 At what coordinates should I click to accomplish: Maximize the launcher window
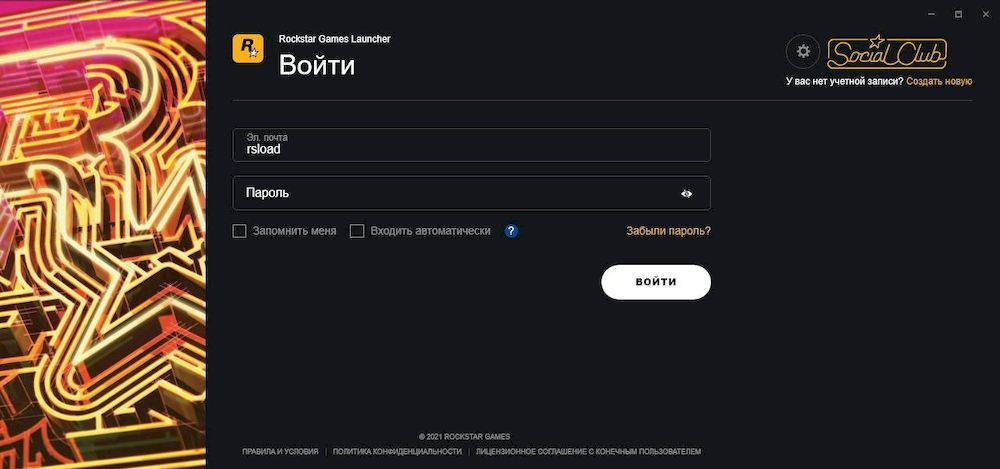click(958, 13)
